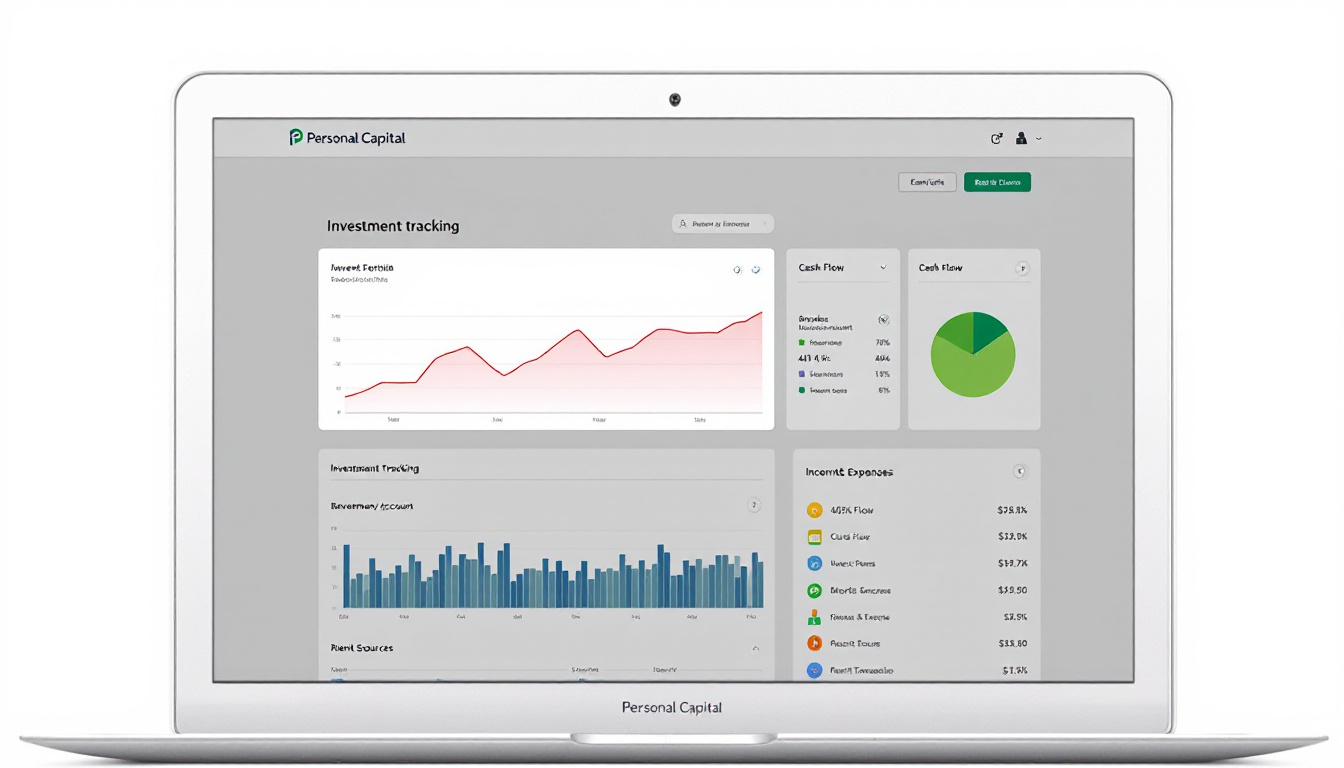This screenshot has height=768, width=1344.
Task: Click the Cash Flow card refresh icon
Action: (1023, 267)
